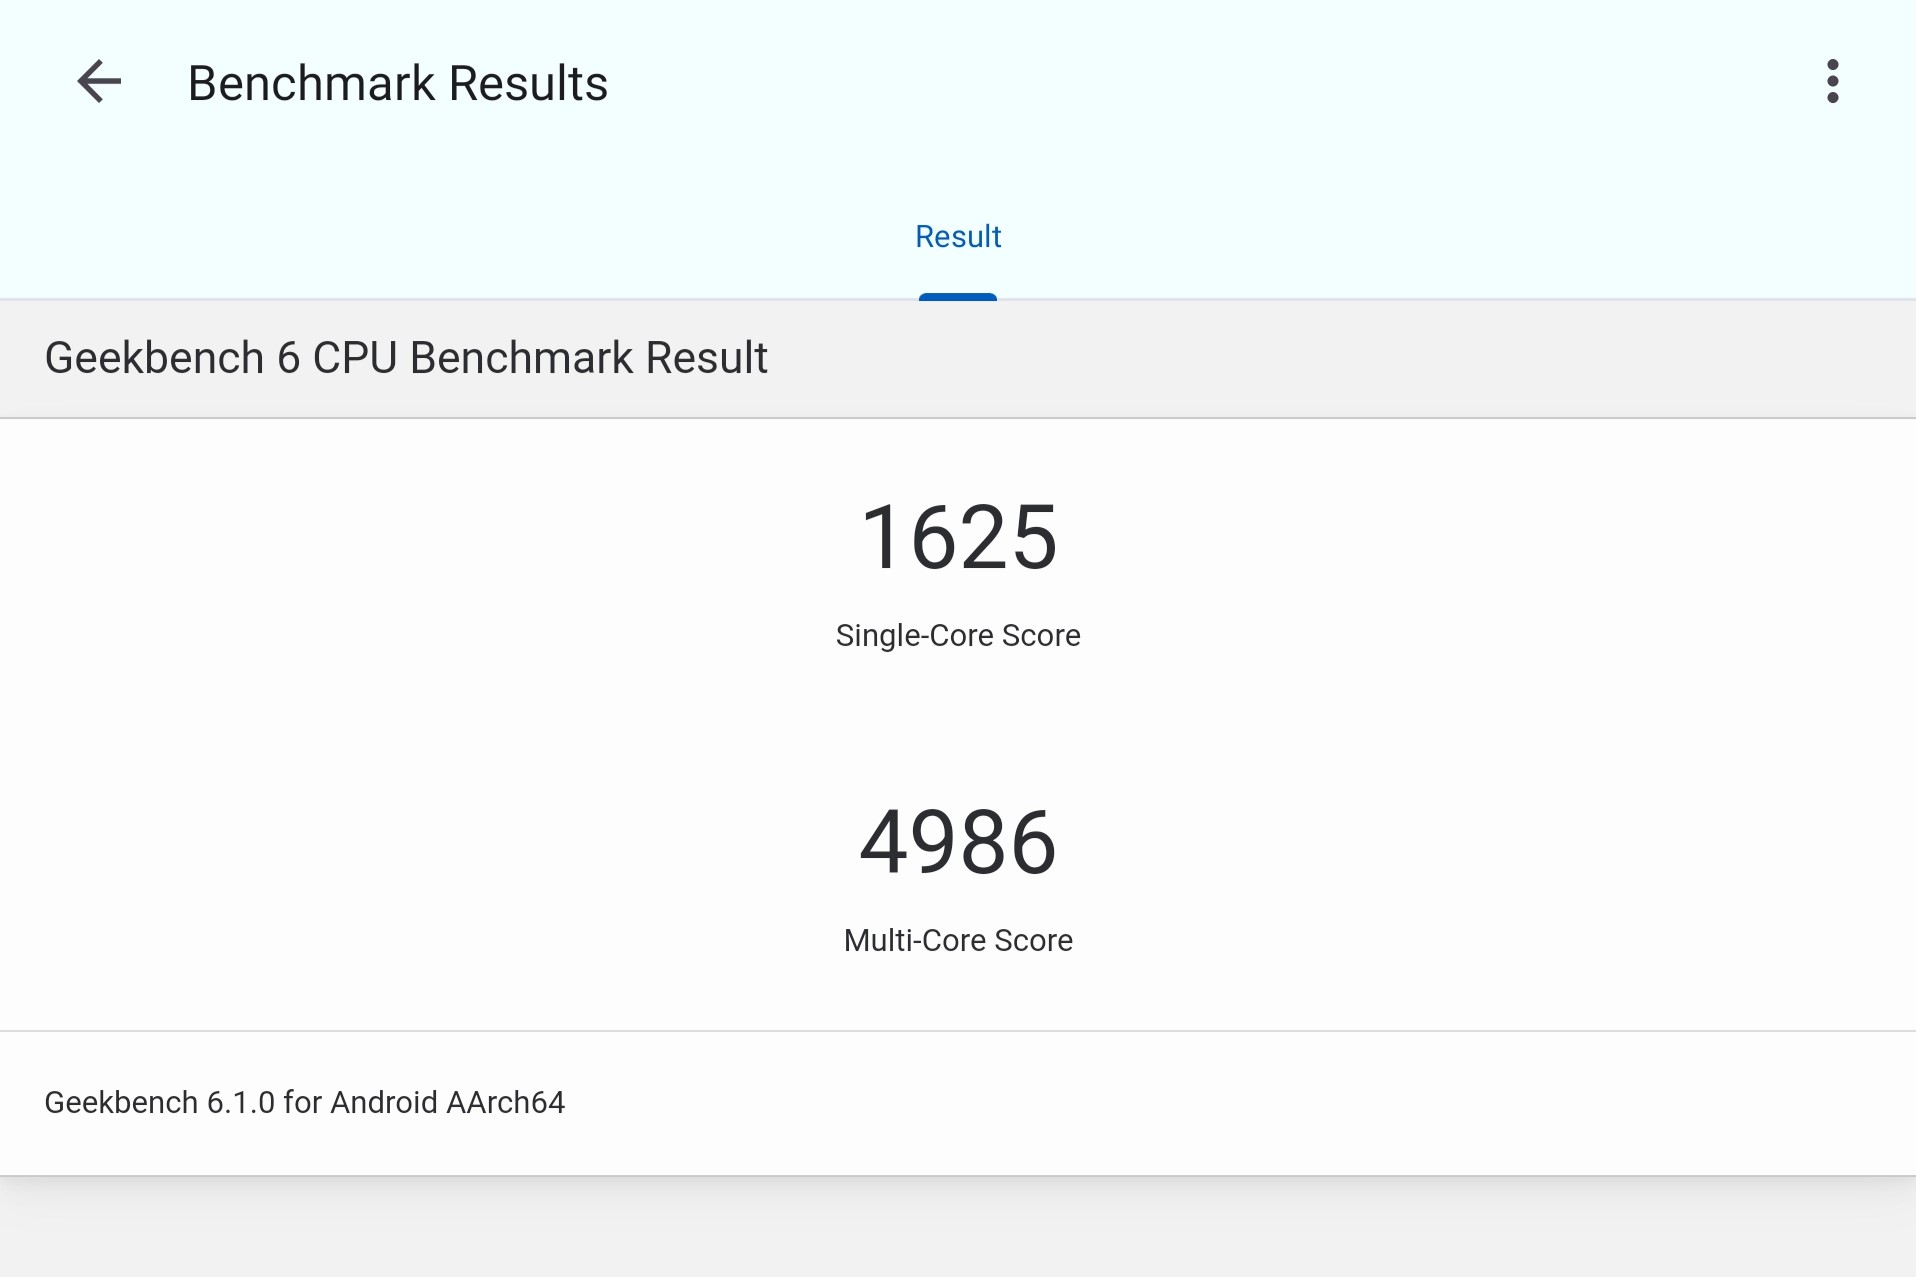Click the Geekbench 6 CPU Benchmark Result heading
This screenshot has width=1916, height=1277.
click(x=406, y=358)
